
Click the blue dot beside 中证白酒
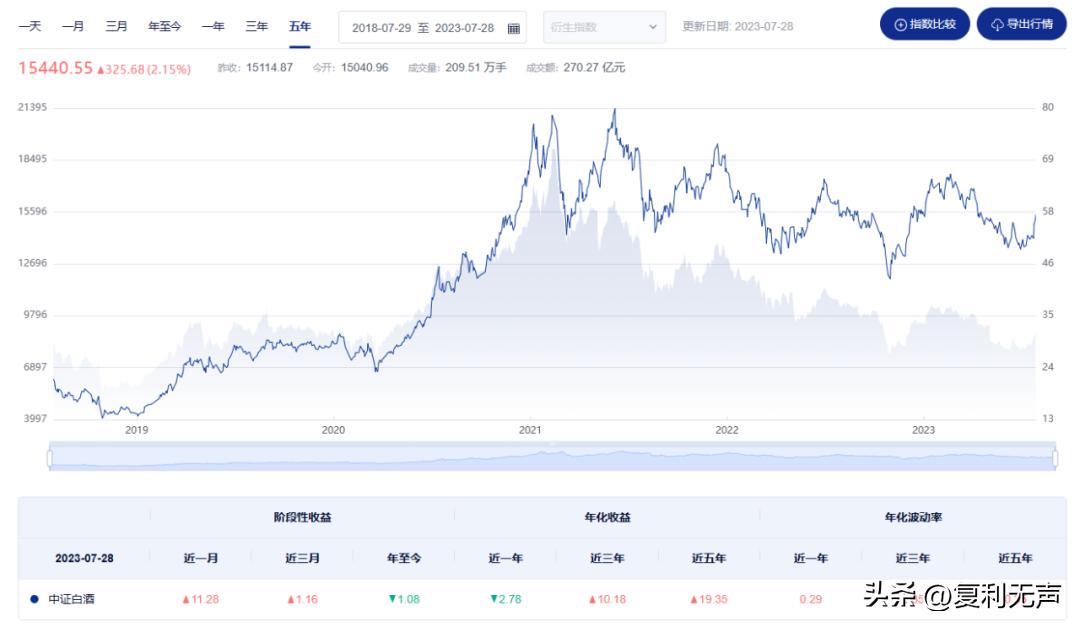pos(34,599)
